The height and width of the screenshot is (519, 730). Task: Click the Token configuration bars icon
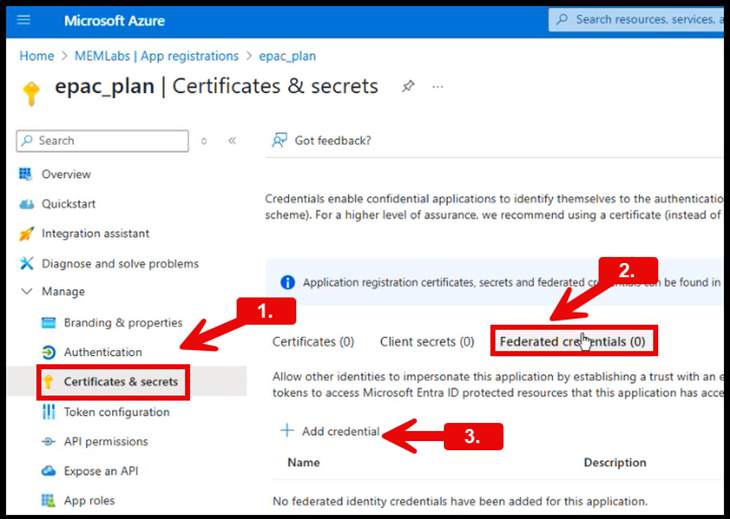pos(48,412)
